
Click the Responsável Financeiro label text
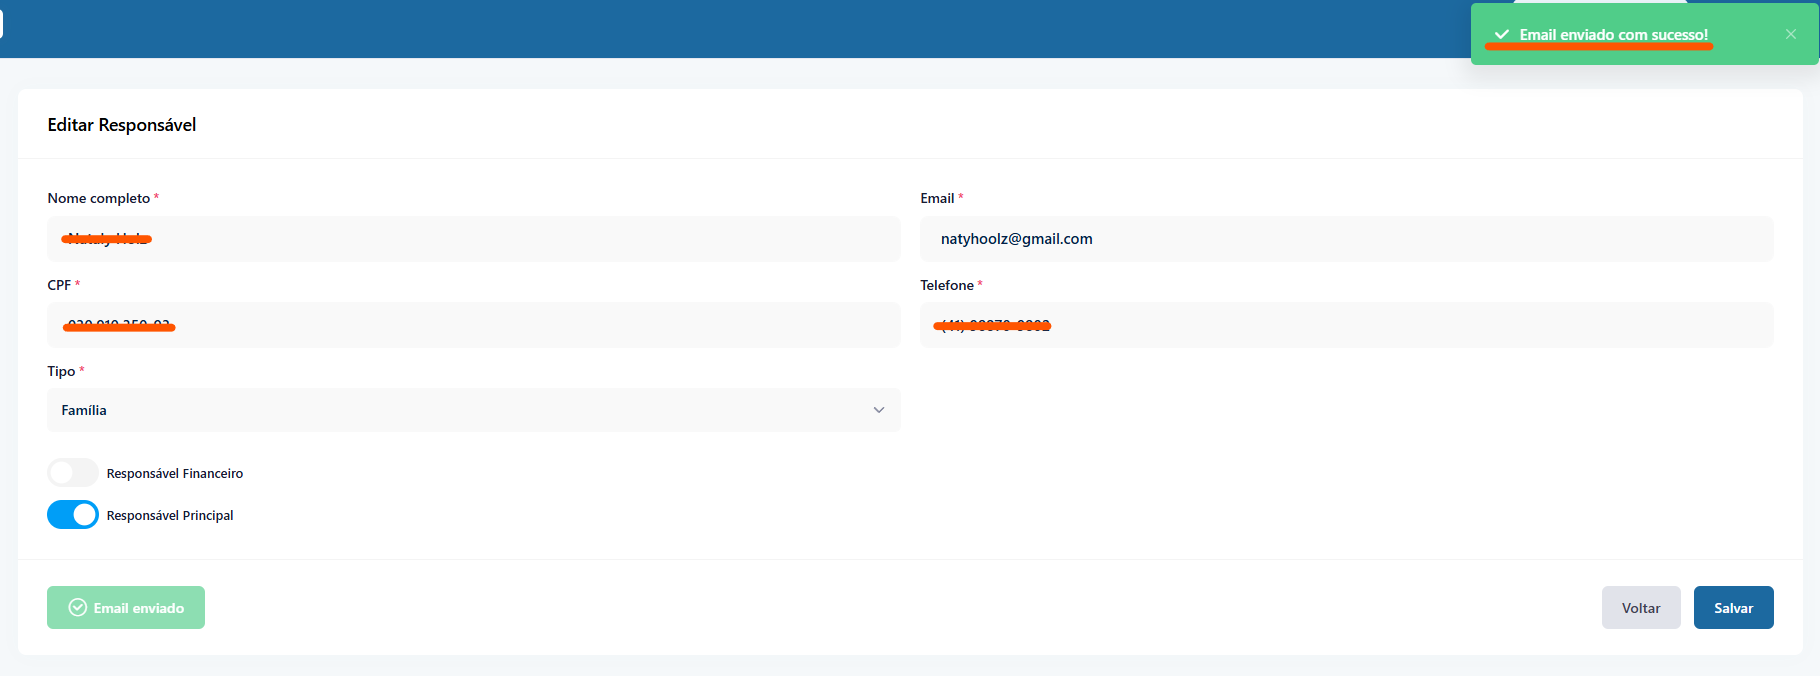pos(175,473)
